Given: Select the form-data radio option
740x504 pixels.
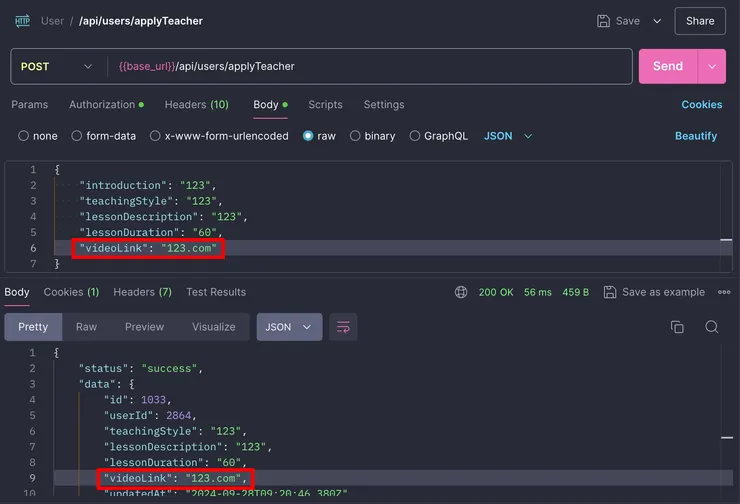Looking at the screenshot, I should pos(78,136).
